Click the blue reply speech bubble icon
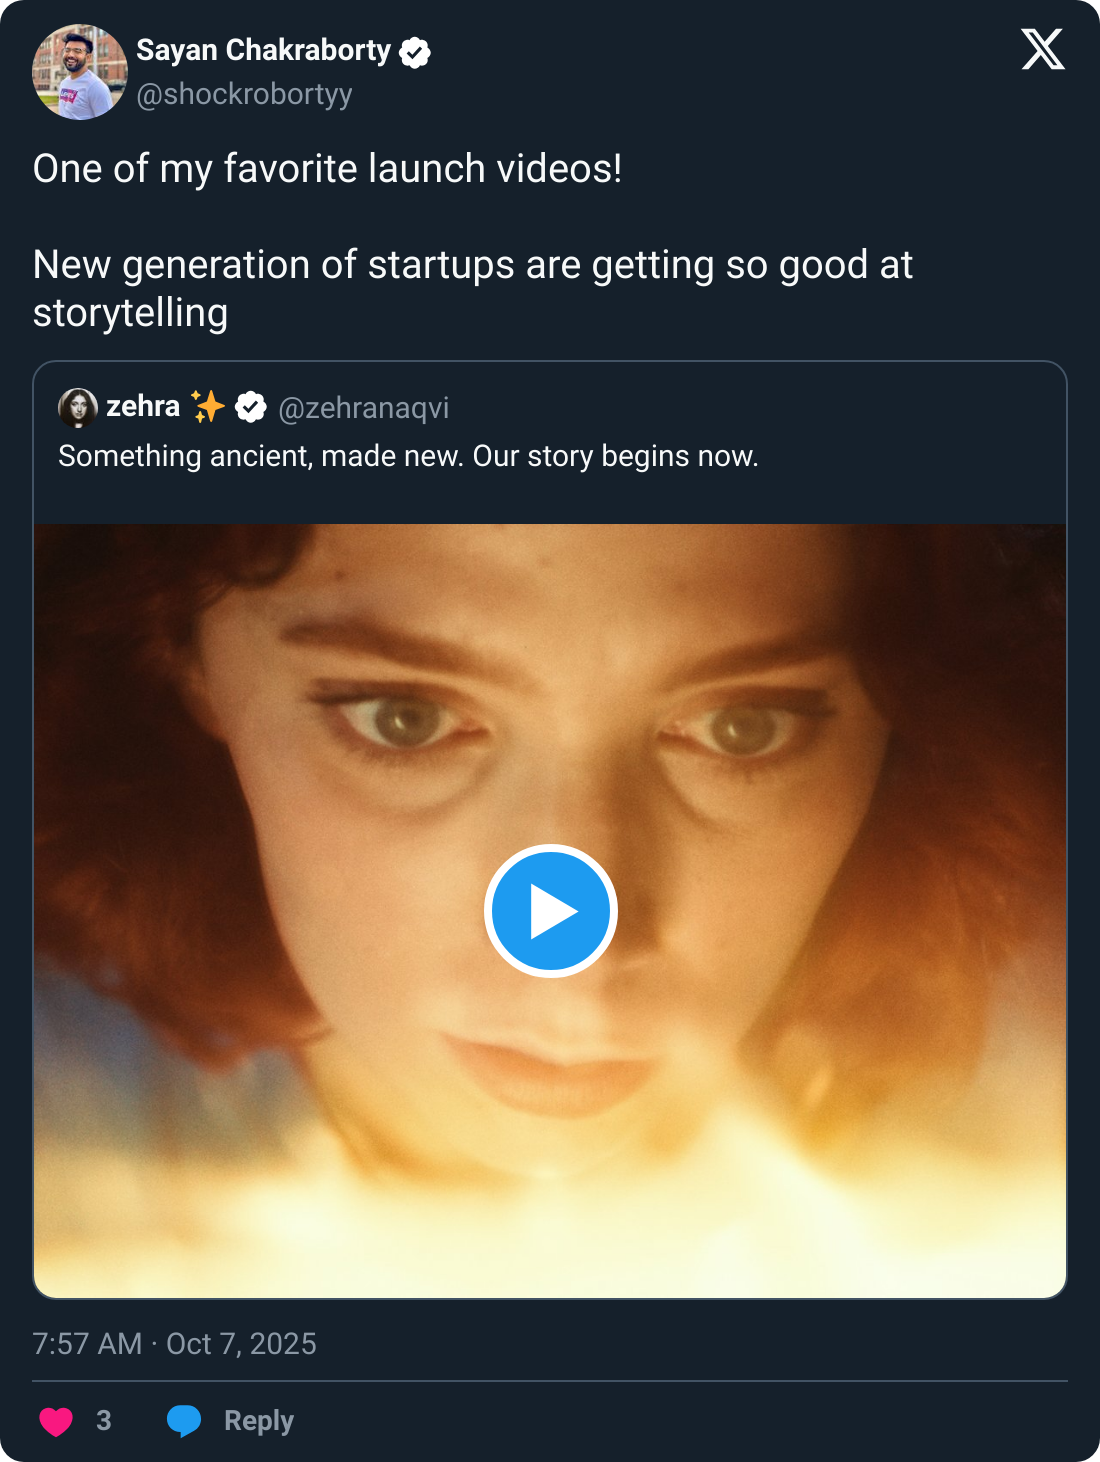 coord(184,1421)
